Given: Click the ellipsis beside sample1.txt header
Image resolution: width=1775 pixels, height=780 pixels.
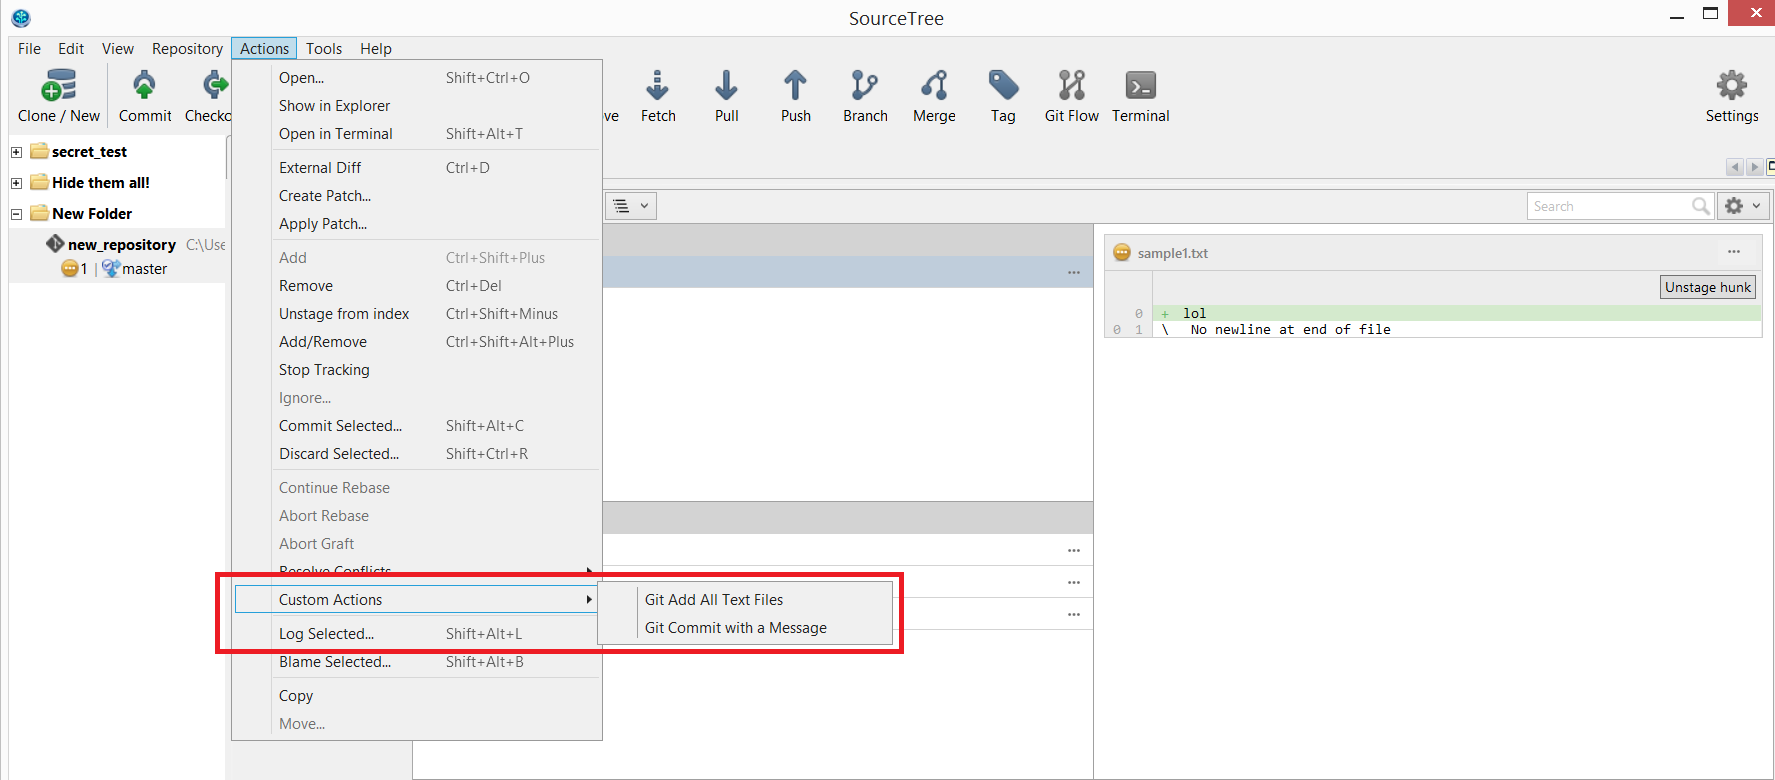Looking at the screenshot, I should click(1734, 252).
